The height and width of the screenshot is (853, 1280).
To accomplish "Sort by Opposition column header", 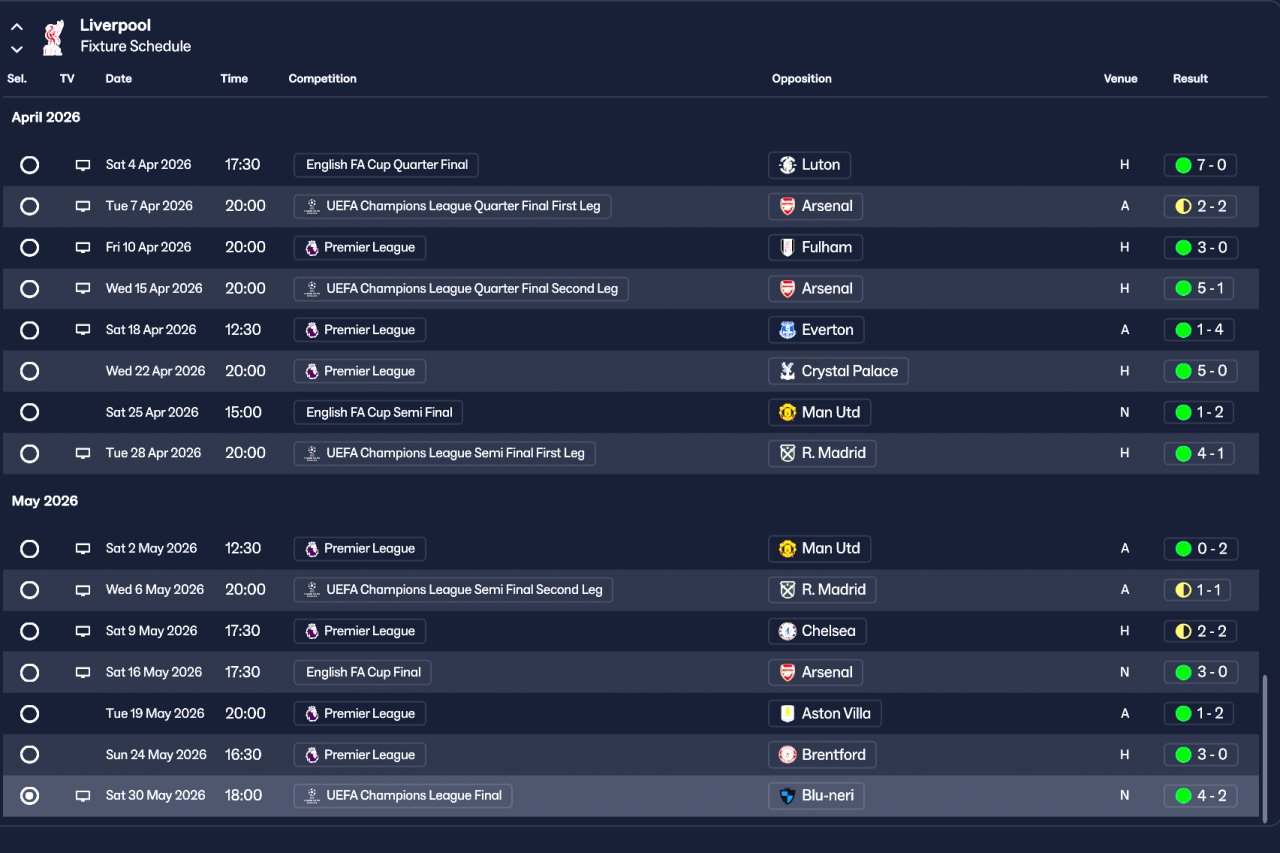I will click(x=801, y=79).
